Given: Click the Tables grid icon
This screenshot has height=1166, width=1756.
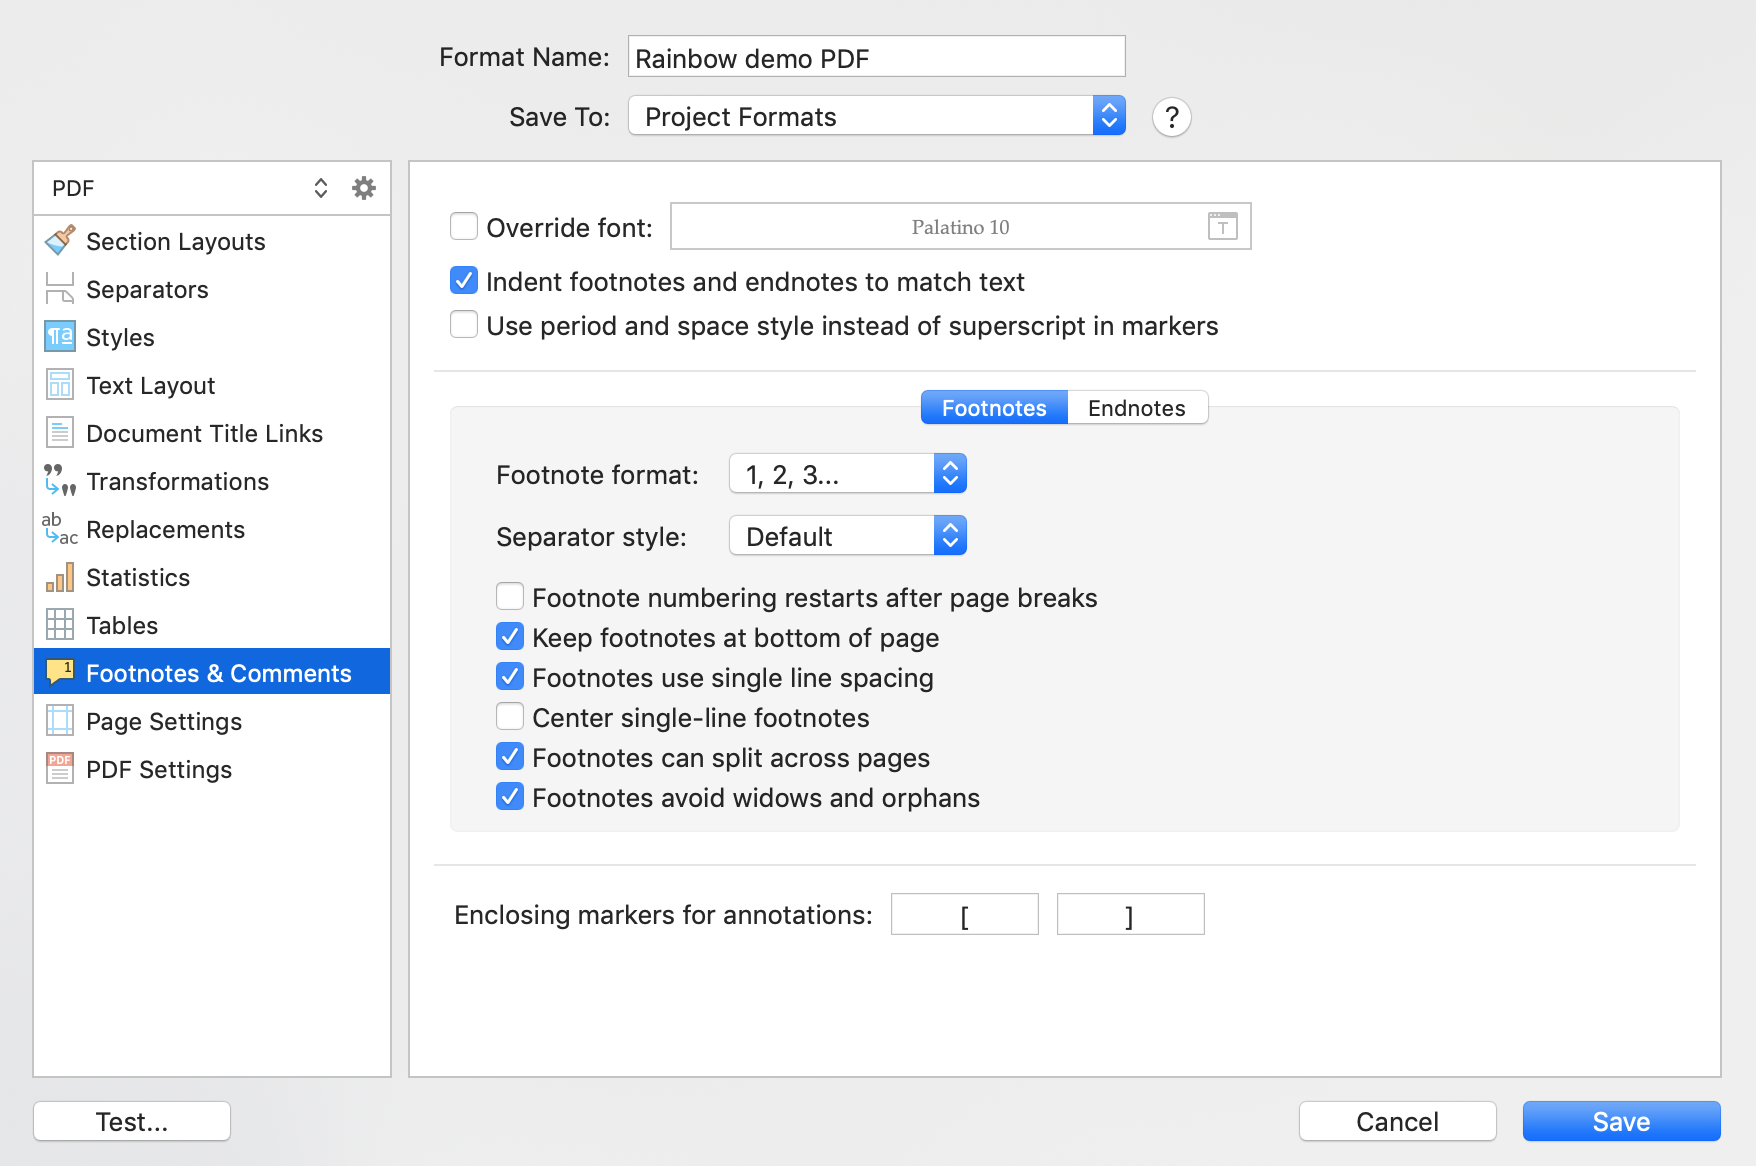Looking at the screenshot, I should pyautogui.click(x=60, y=625).
